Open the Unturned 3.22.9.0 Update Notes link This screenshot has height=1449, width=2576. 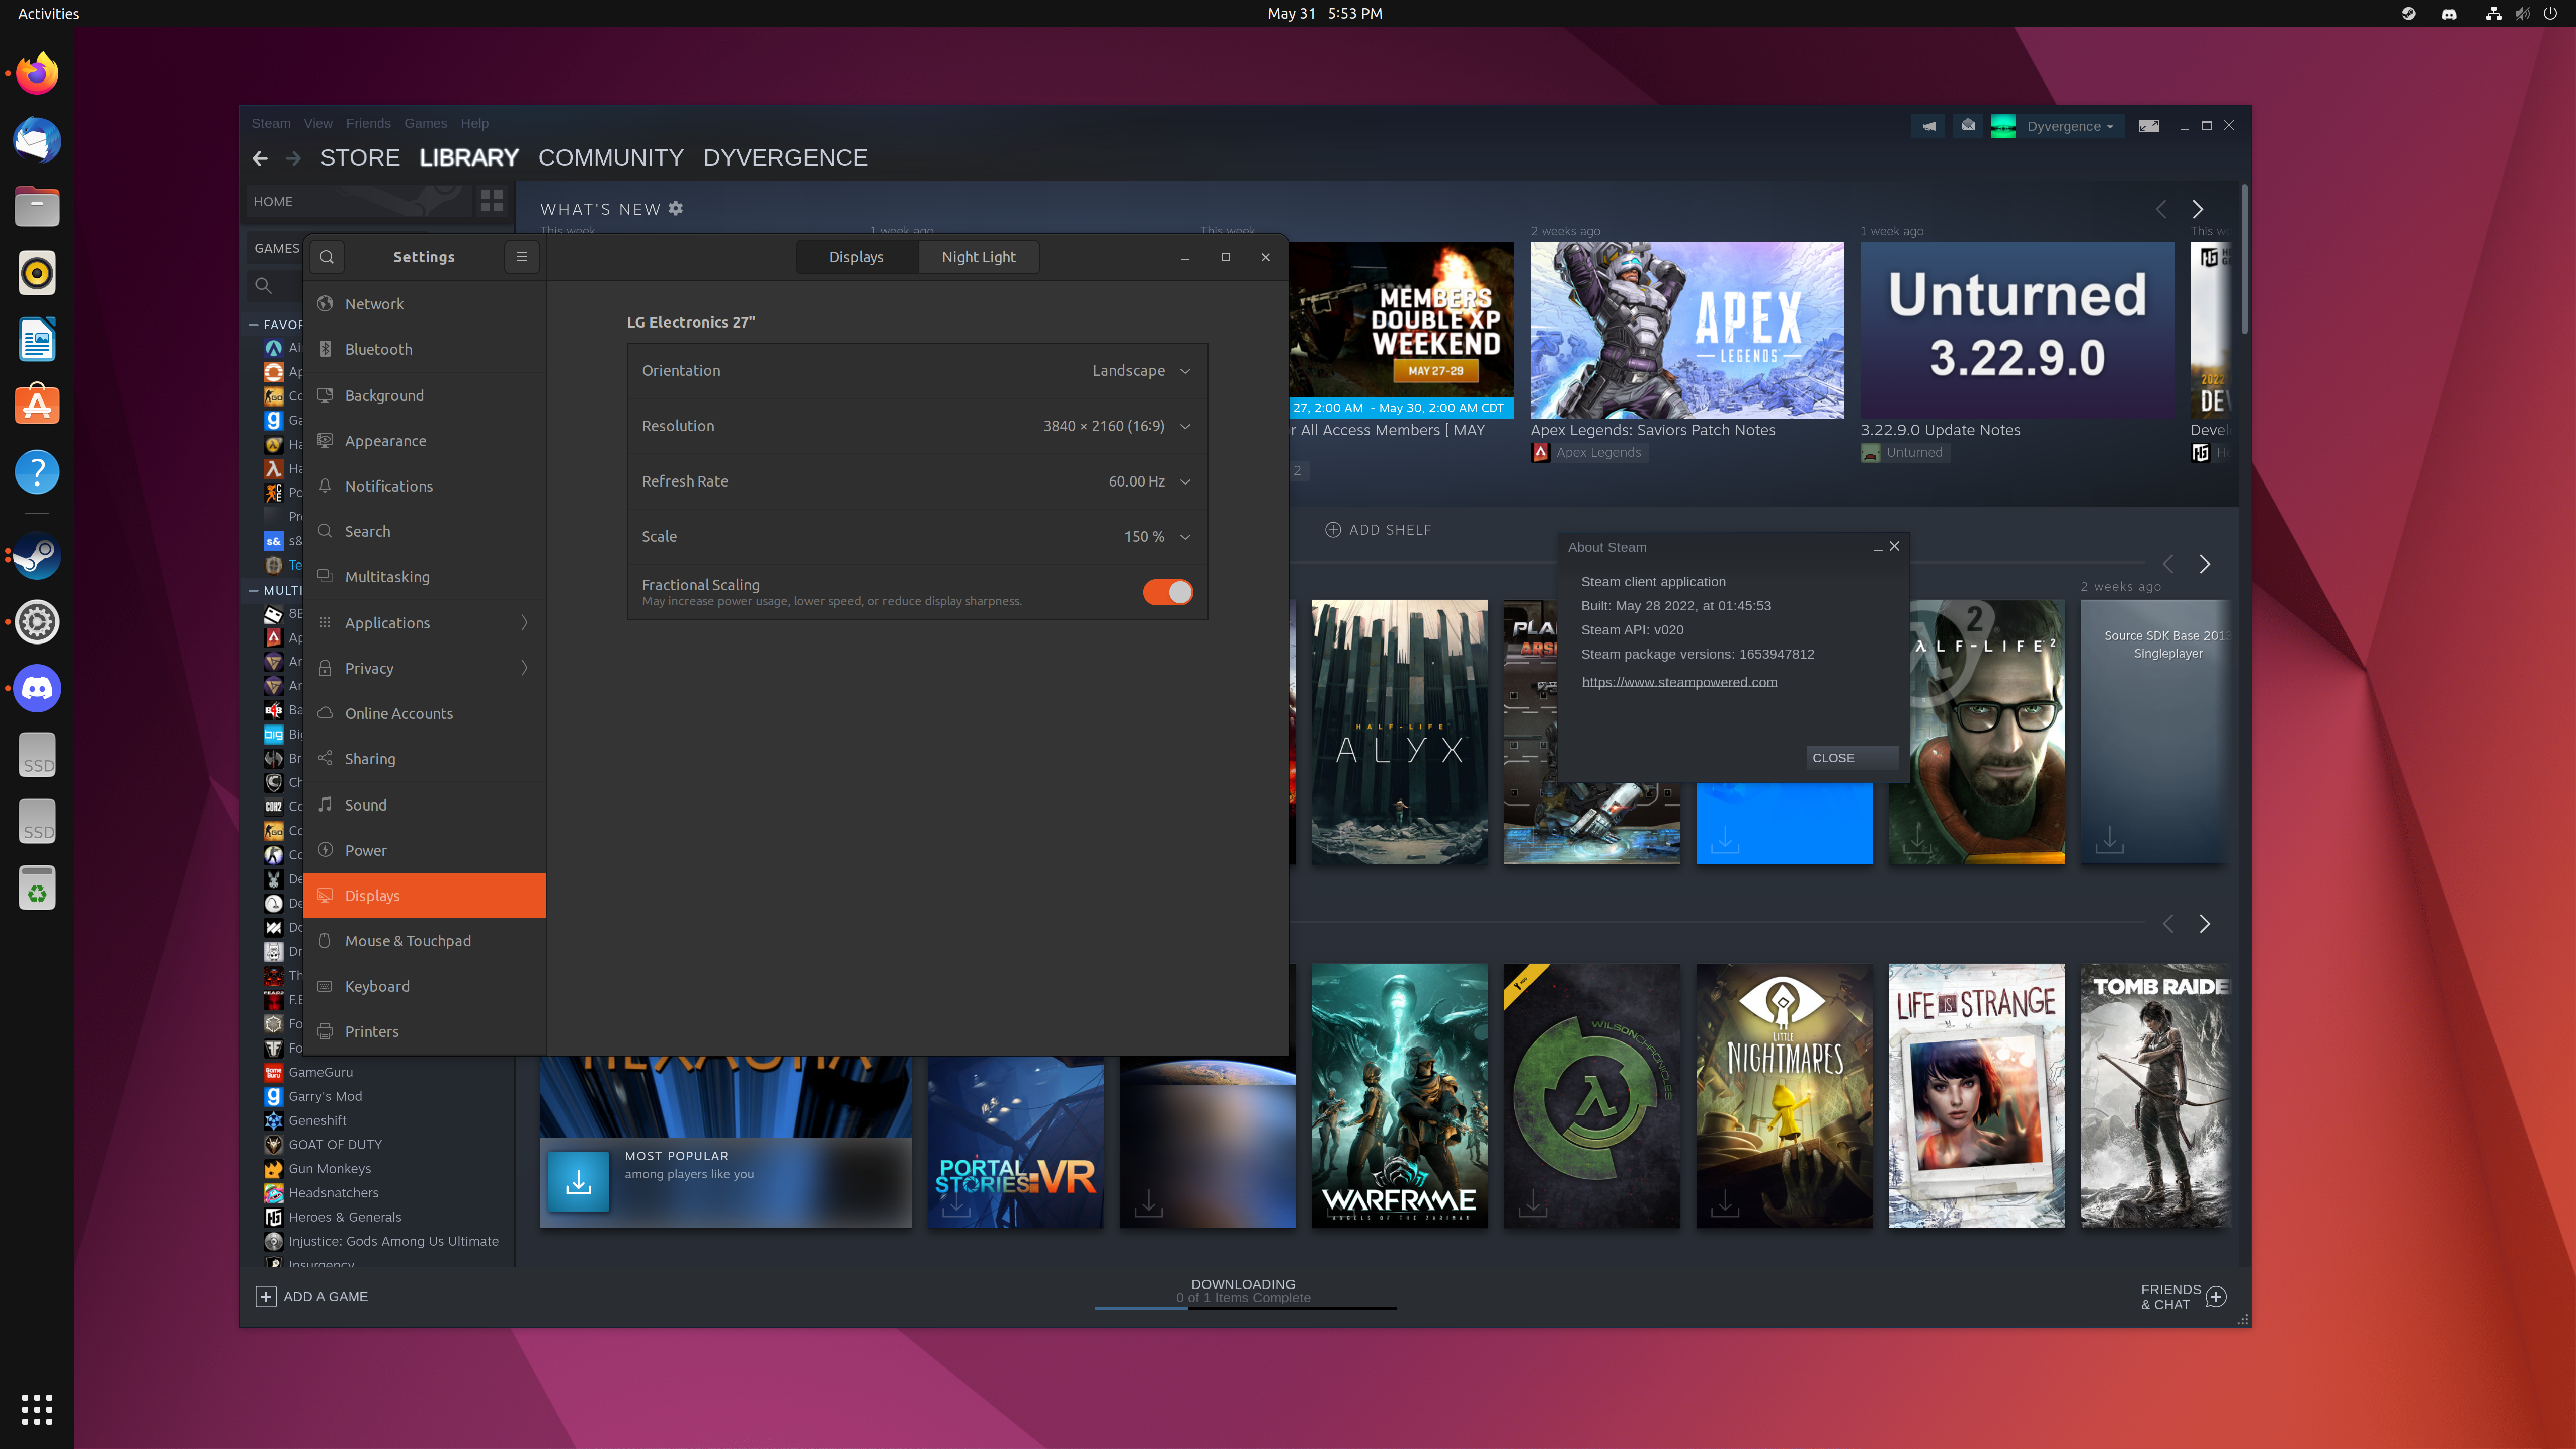[1940, 430]
